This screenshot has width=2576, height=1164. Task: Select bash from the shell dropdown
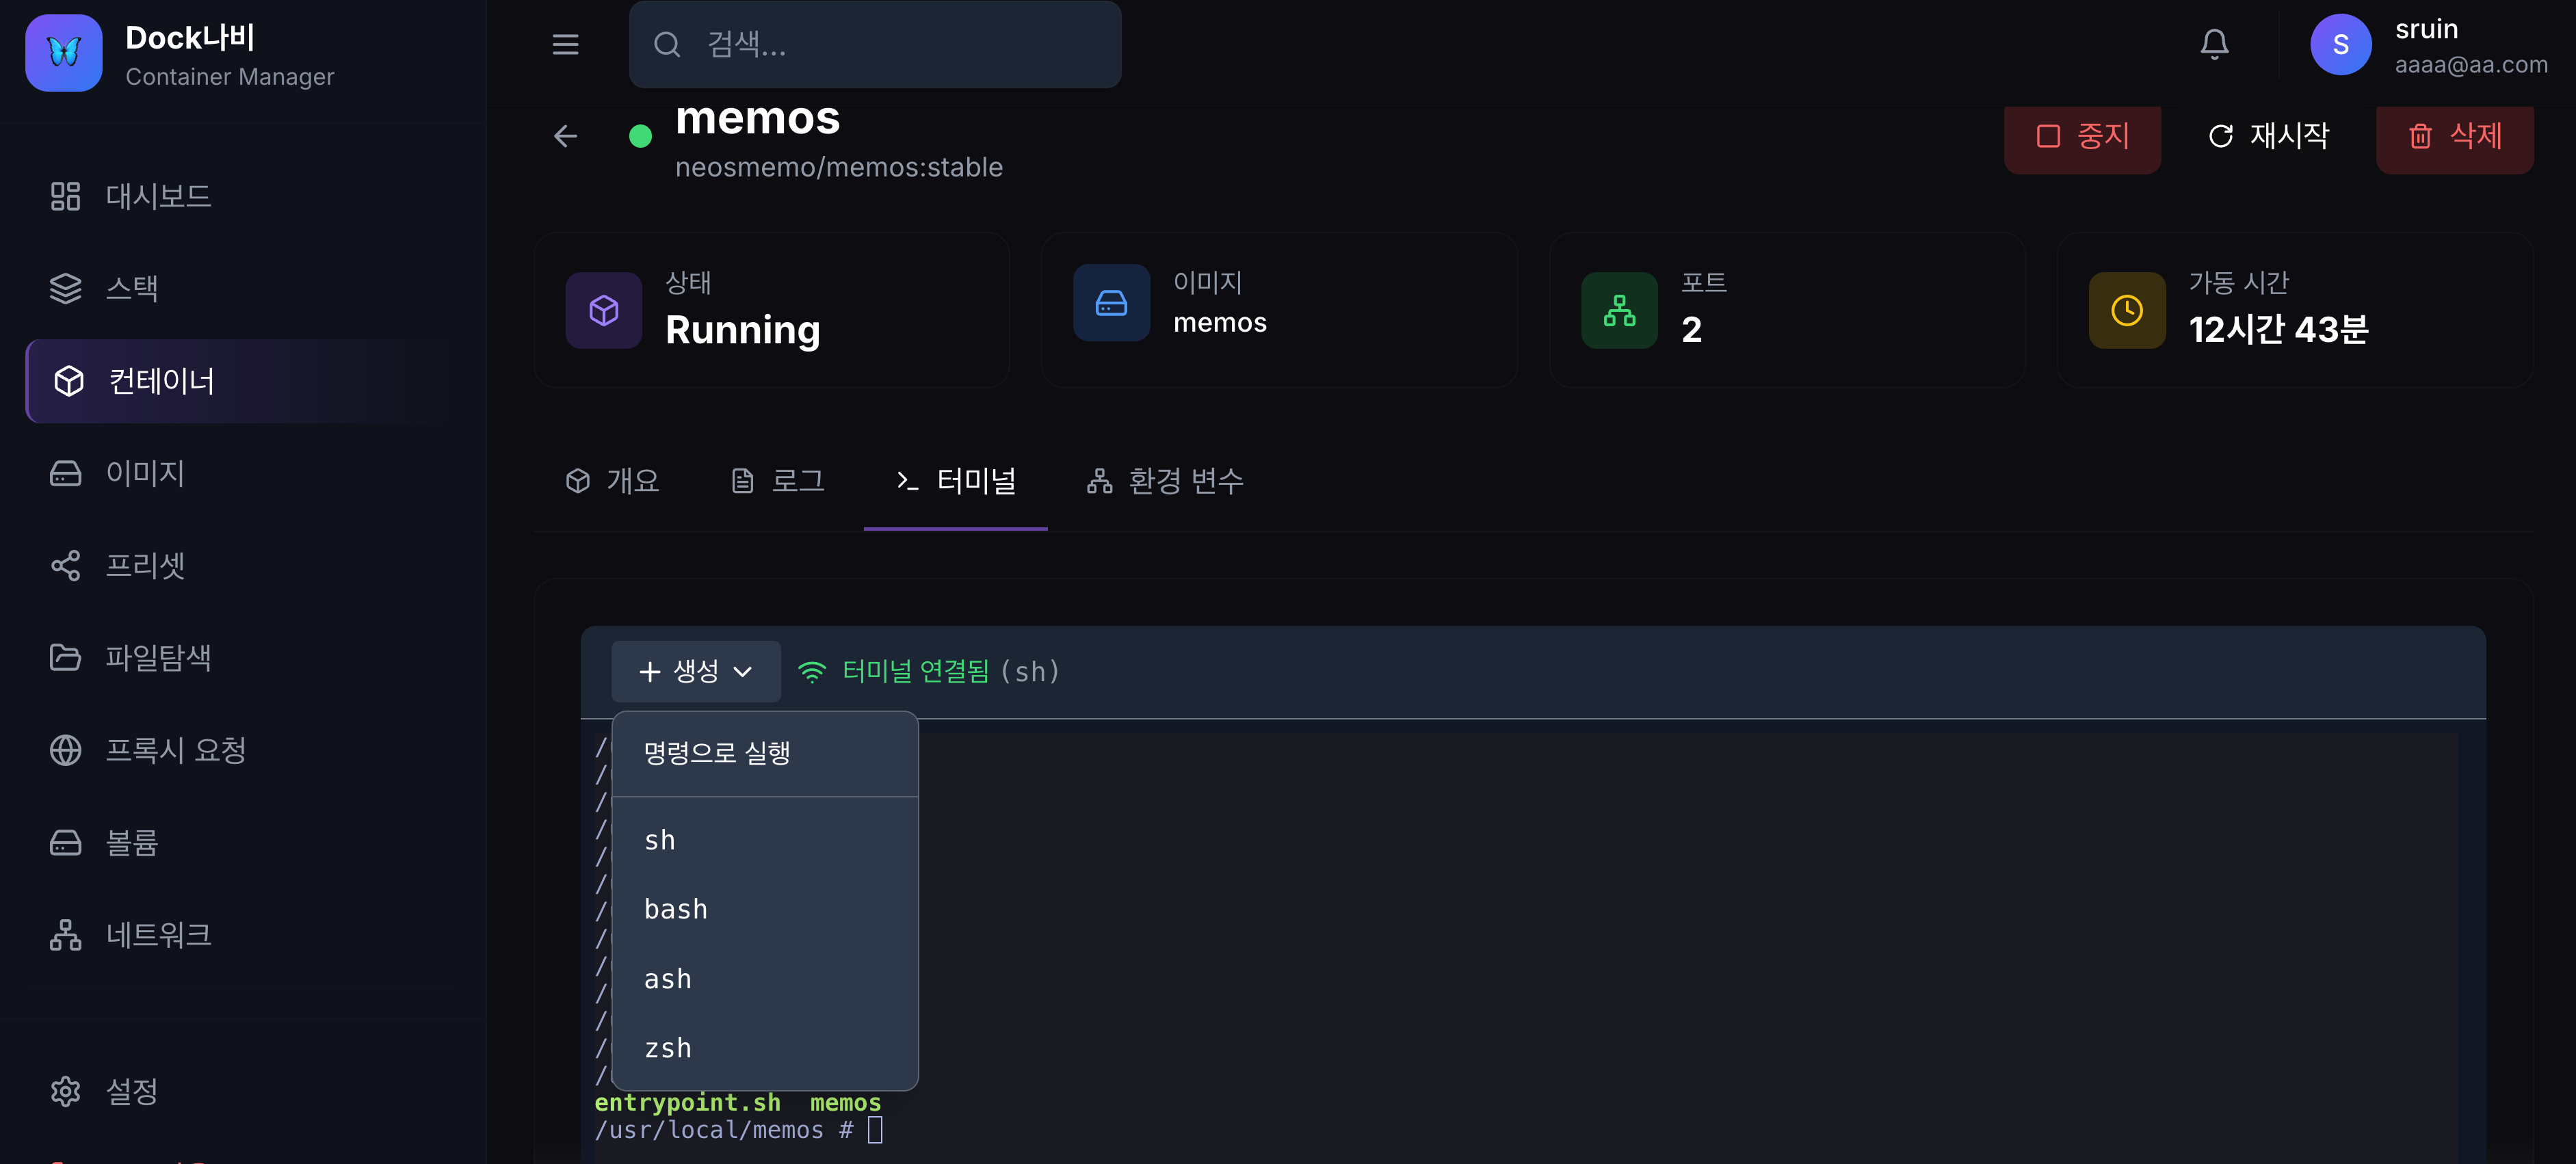[676, 908]
